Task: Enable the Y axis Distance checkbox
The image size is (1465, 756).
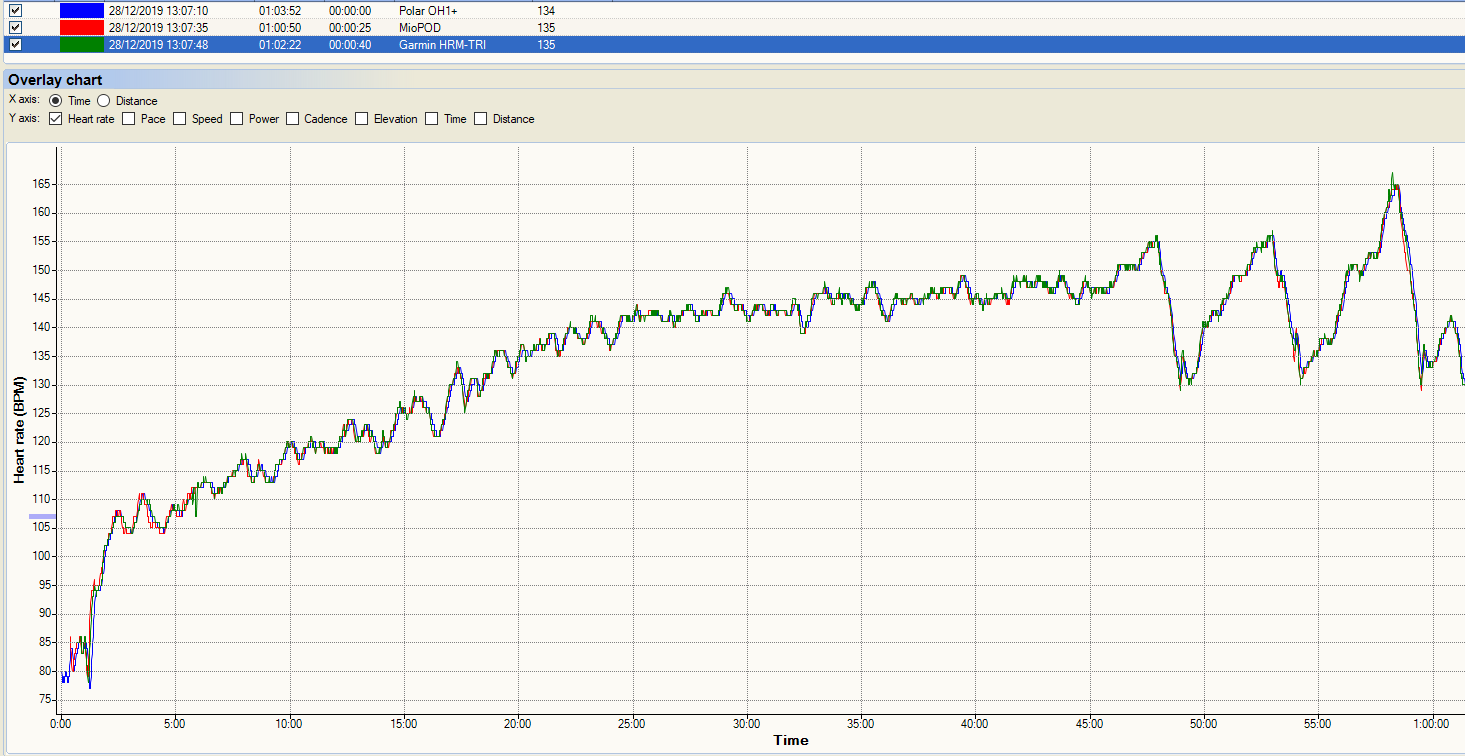Action: coord(481,119)
